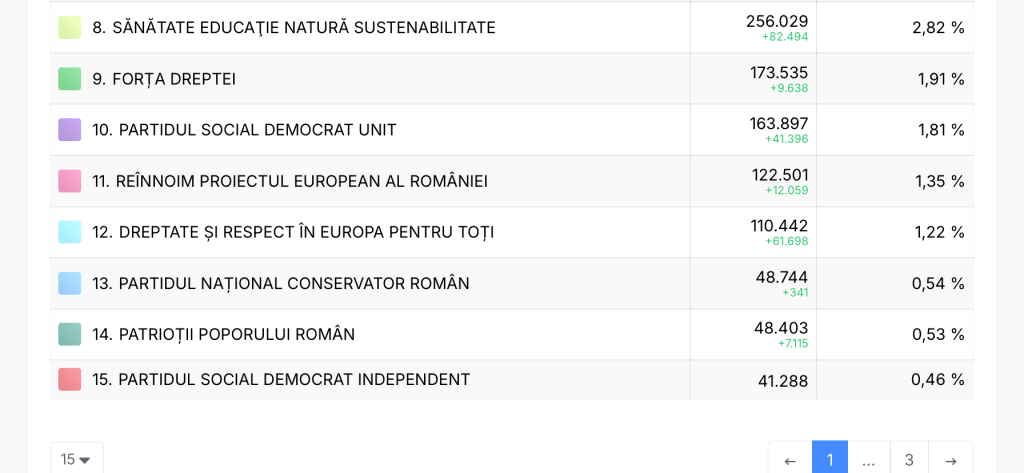Click pink swatch for REÎNNOIM PROIECTUL EUROPEAN
Viewport: 1024px width, 473px height.
(70, 181)
